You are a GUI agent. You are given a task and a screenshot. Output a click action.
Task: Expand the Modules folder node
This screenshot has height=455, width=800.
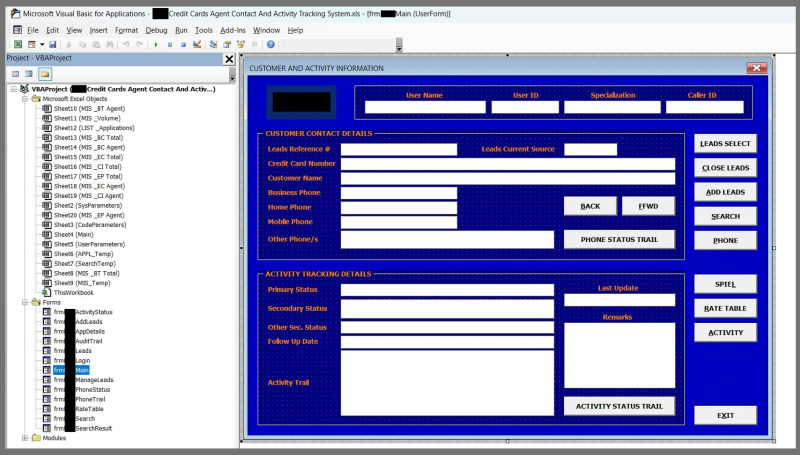click(26, 438)
